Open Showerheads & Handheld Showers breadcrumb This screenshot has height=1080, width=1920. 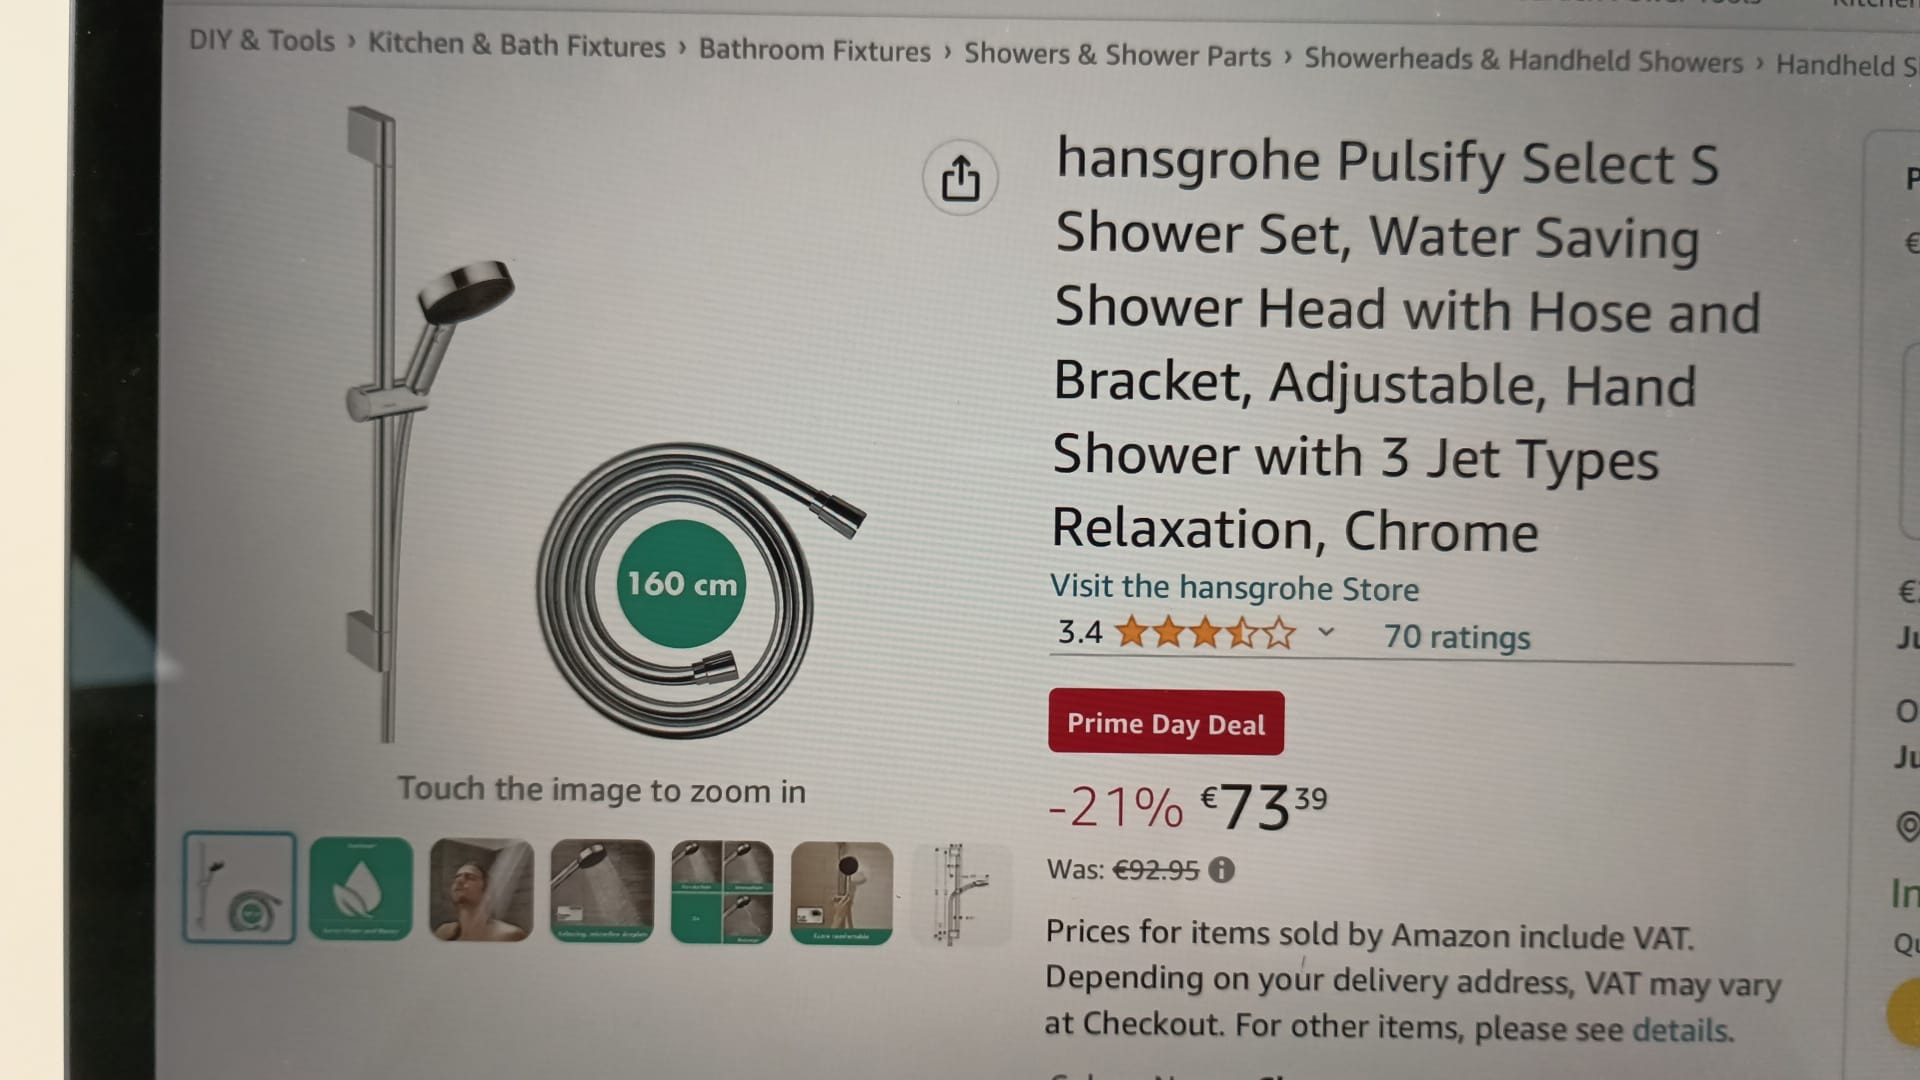[1523, 60]
